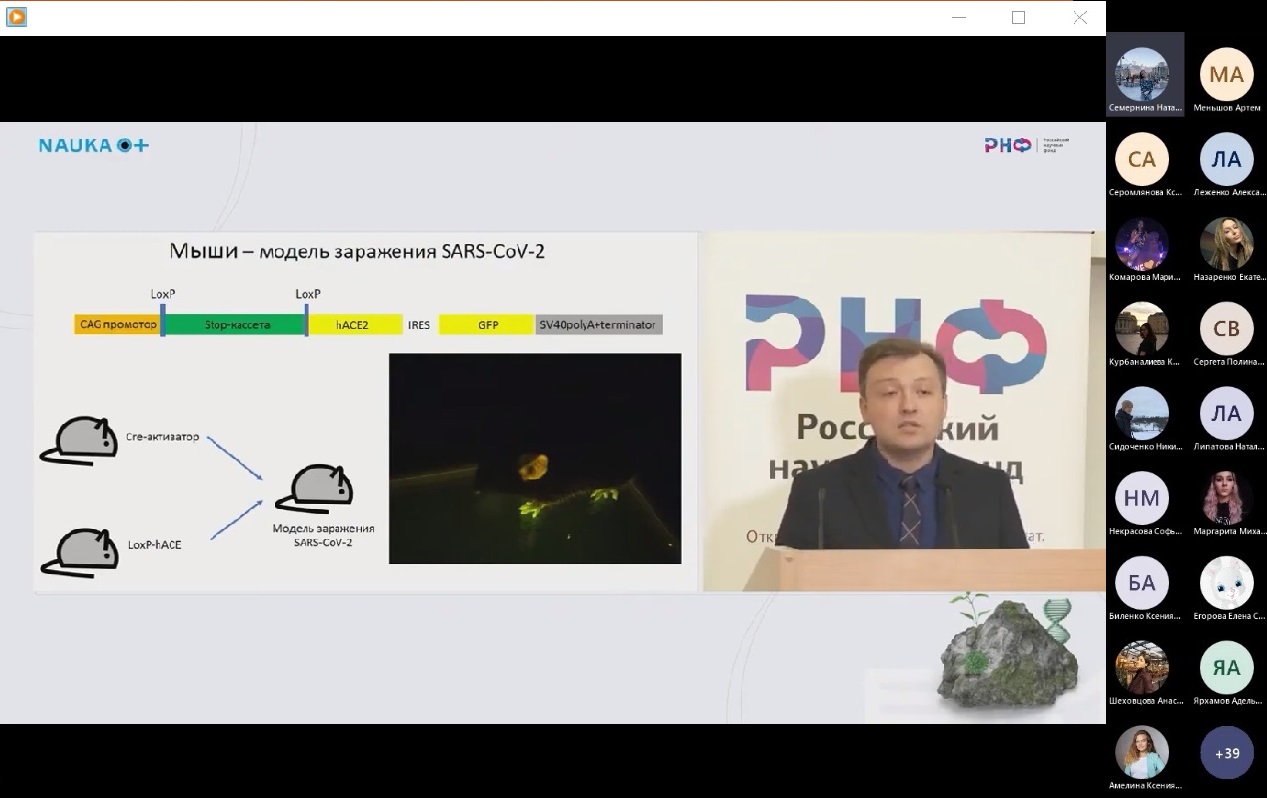Open Курбаналиева participant photo avatar
Screen dimensions: 1267x798
tap(1141, 329)
